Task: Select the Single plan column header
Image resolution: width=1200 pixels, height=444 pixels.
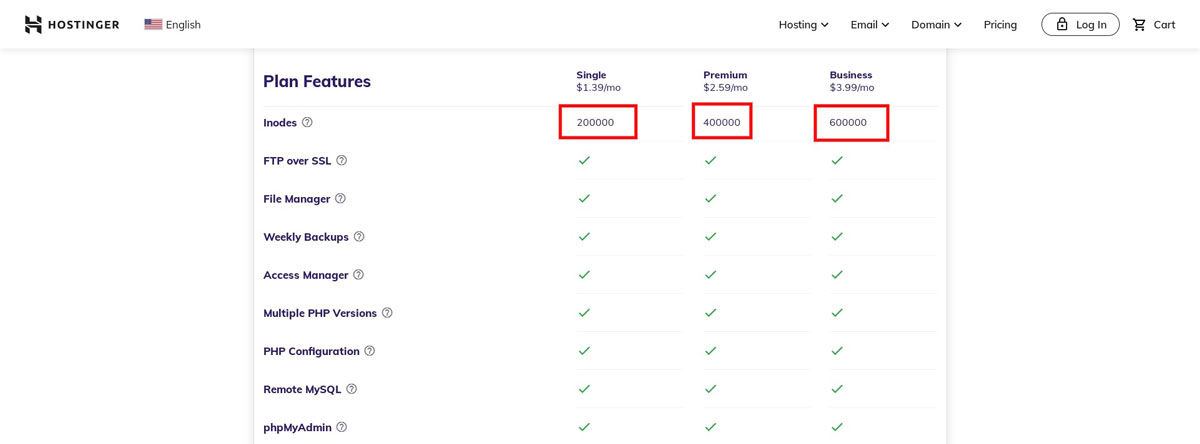Action: [598, 81]
